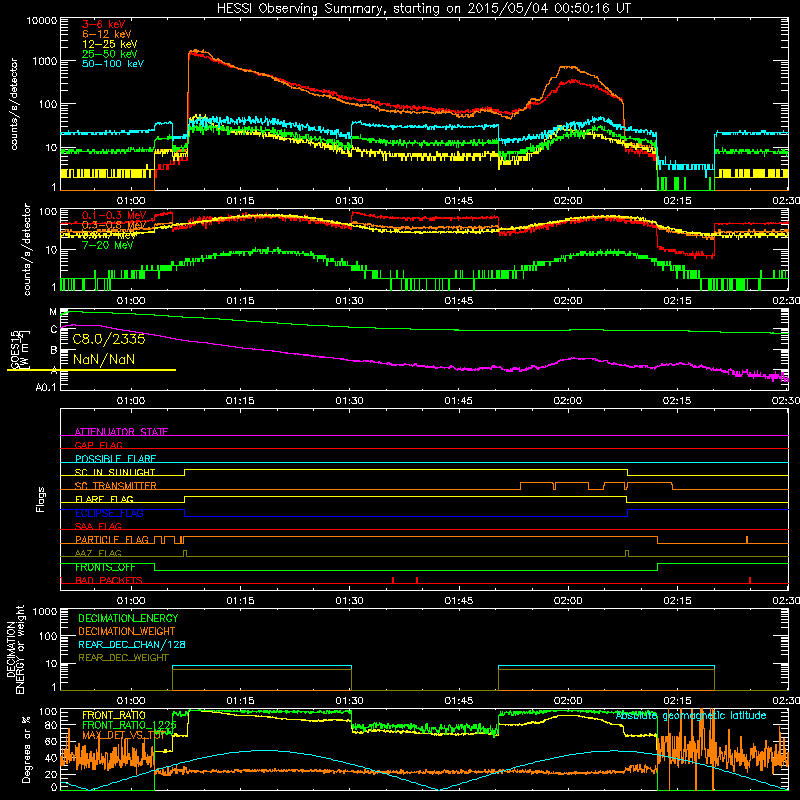Click the REAR_DEC_CHAN/128 legend label
The image size is (800, 800).
(x=132, y=644)
